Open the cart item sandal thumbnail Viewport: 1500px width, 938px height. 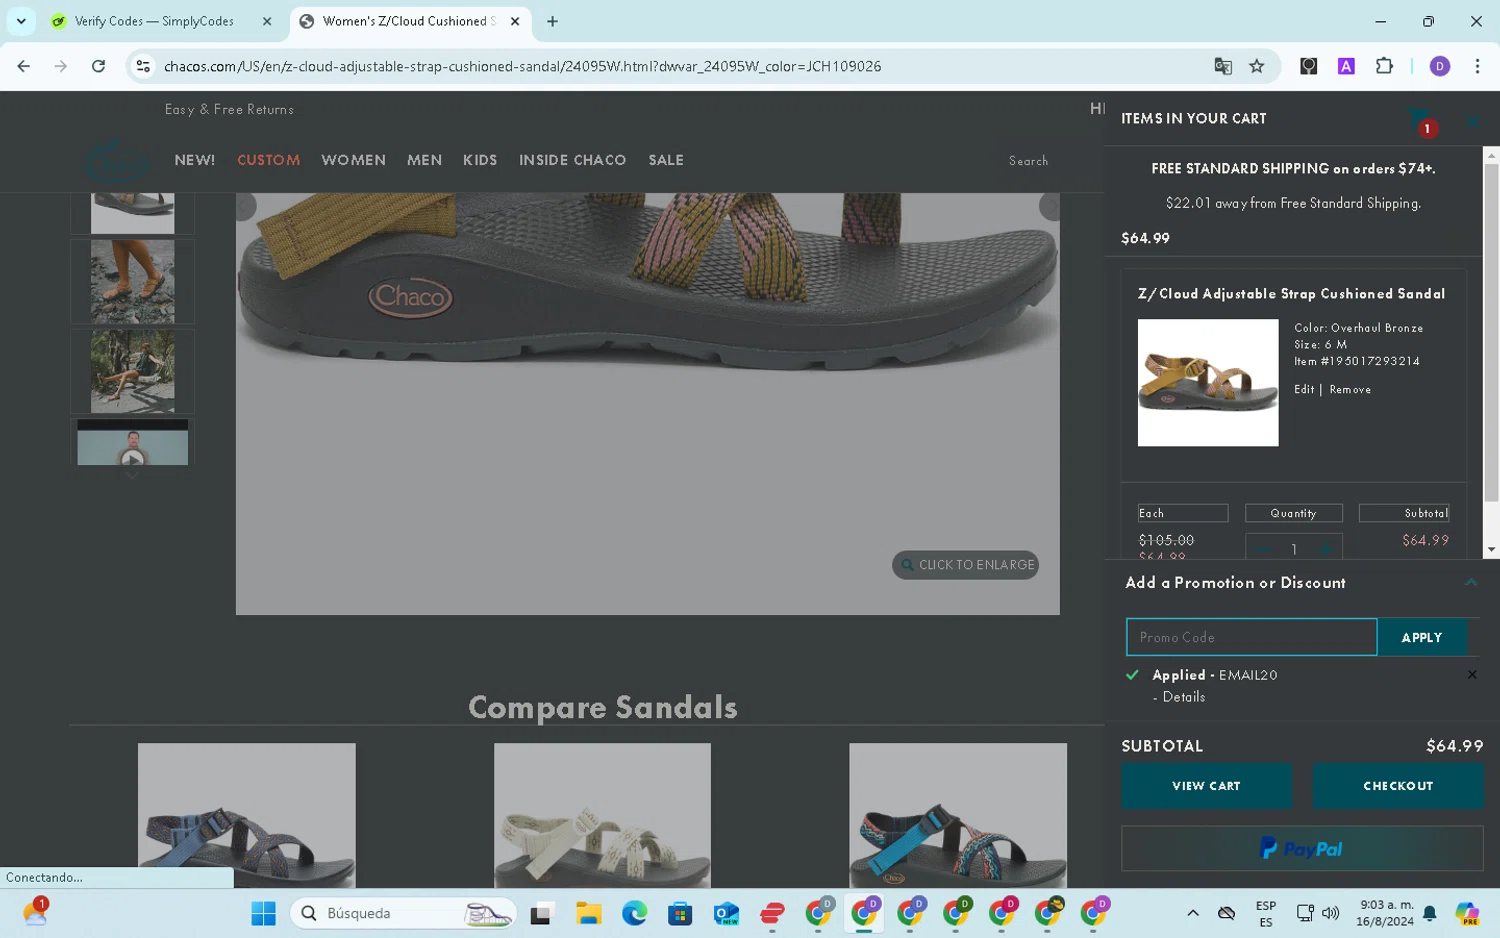[x=1208, y=382]
